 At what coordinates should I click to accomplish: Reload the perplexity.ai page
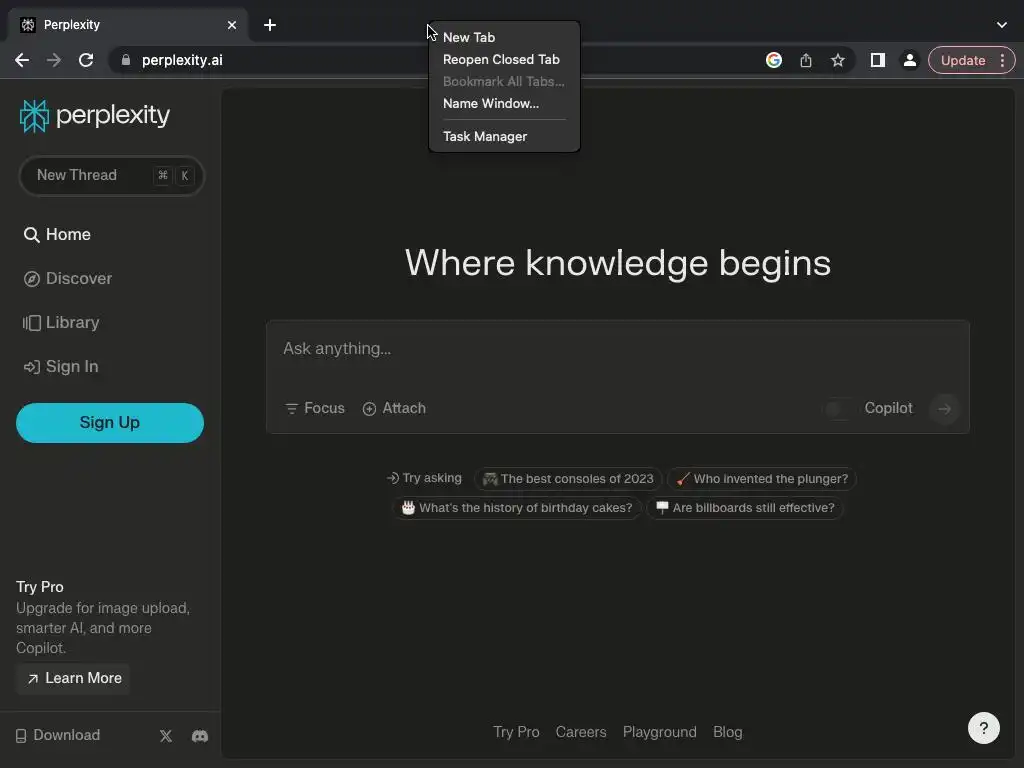pyautogui.click(x=86, y=60)
